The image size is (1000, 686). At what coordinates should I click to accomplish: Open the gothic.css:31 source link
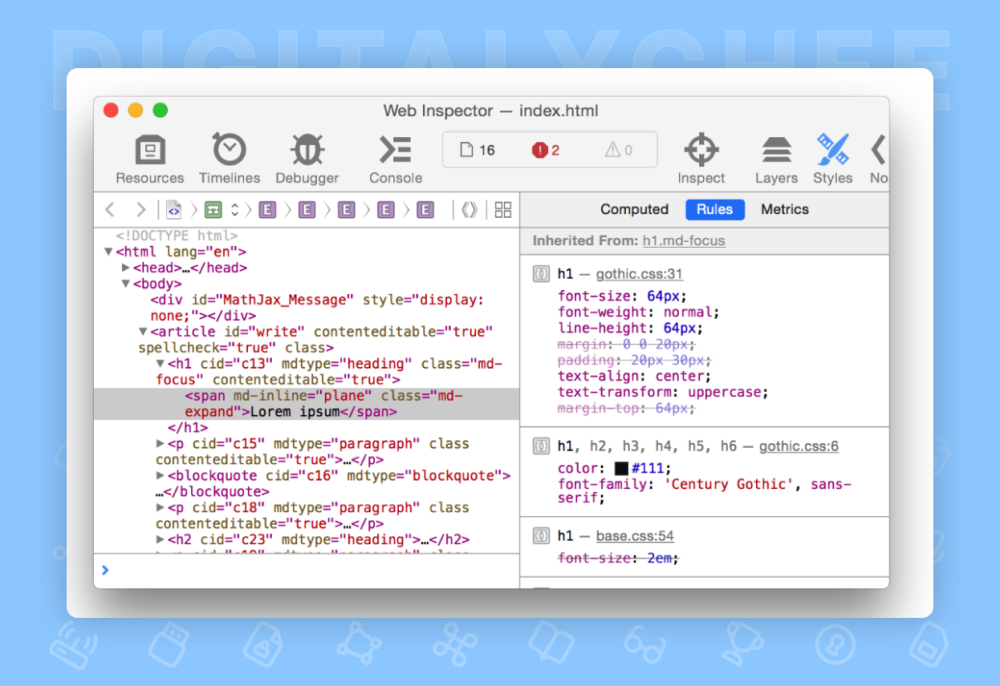[639, 274]
